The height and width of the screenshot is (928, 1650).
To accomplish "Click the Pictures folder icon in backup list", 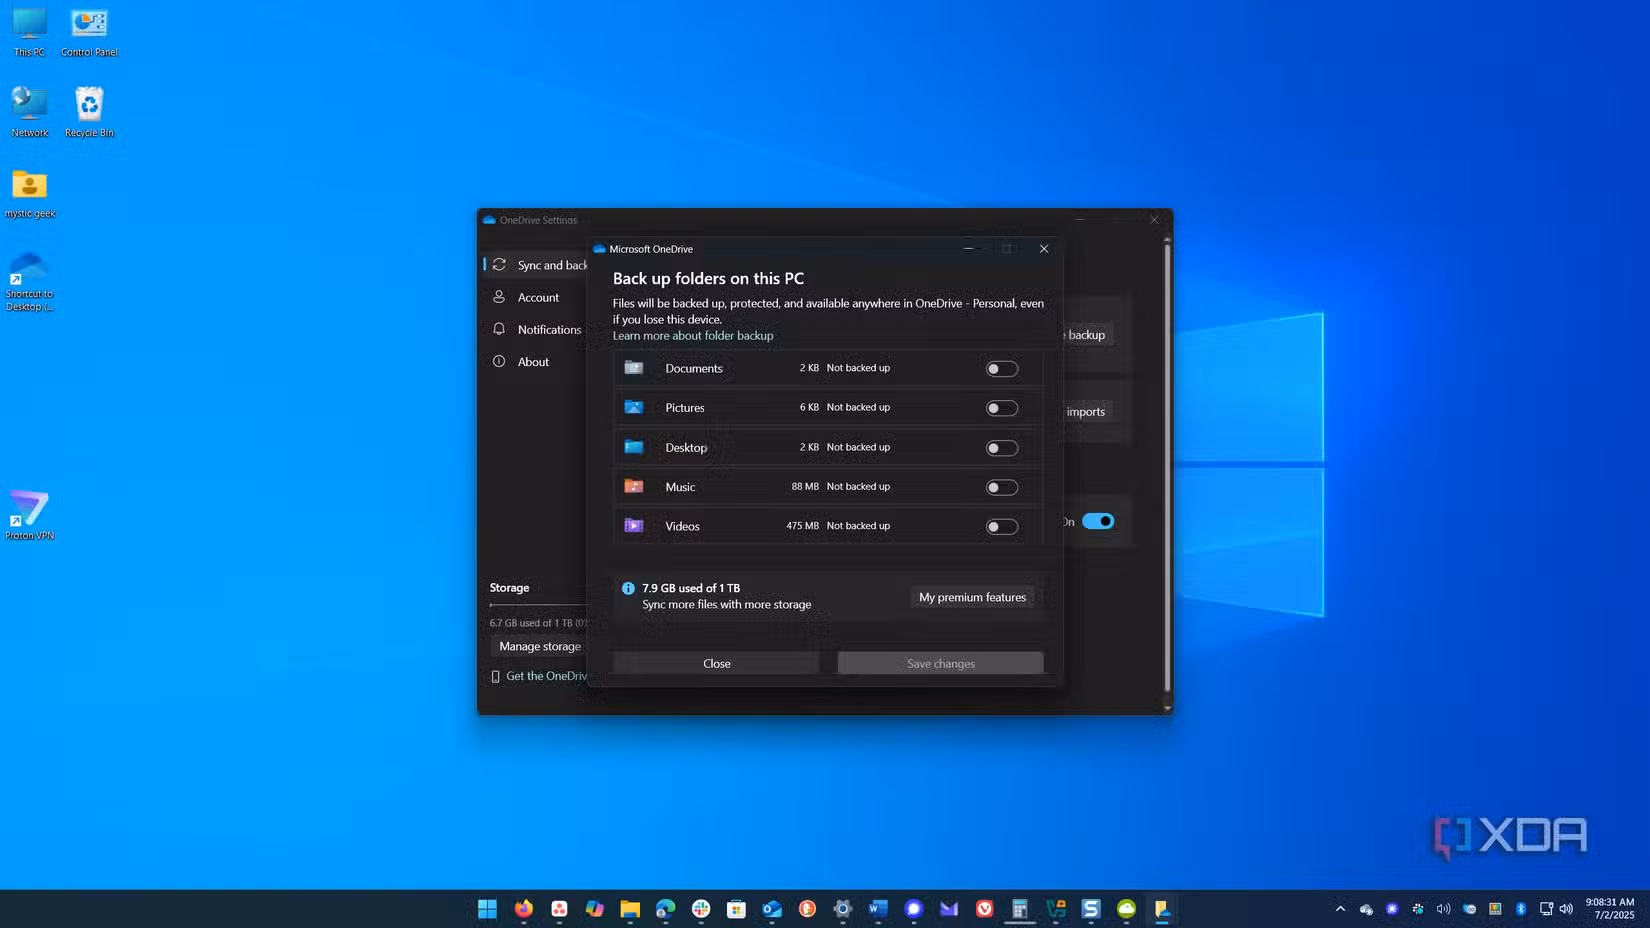I will [634, 407].
